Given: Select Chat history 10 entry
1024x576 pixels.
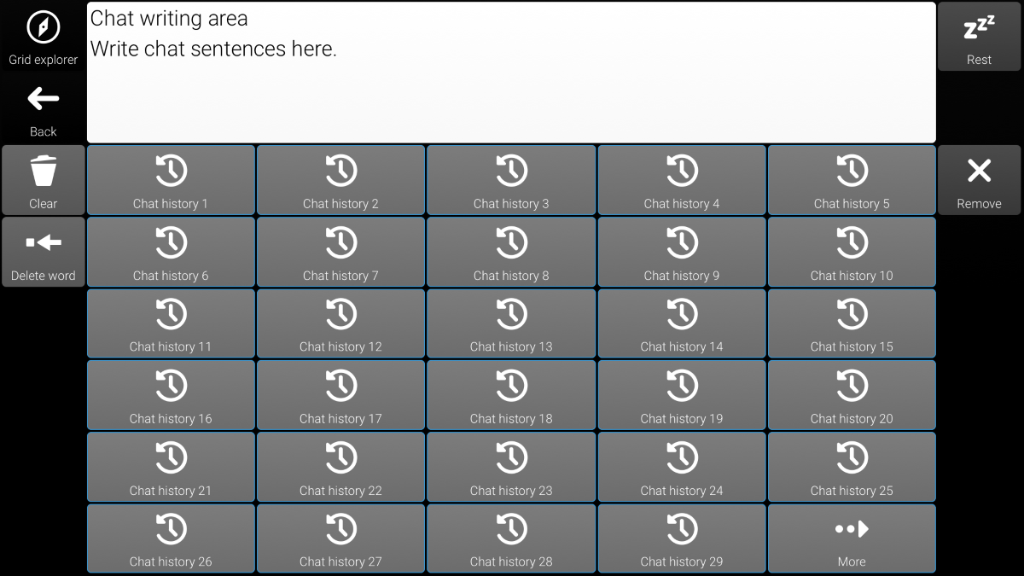Looking at the screenshot, I should [851, 252].
